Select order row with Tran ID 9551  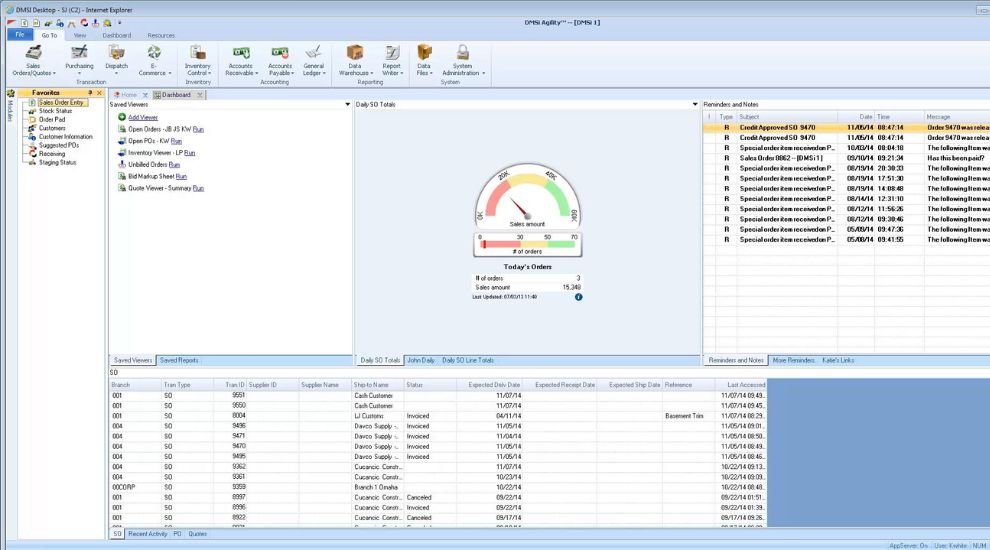438,395
